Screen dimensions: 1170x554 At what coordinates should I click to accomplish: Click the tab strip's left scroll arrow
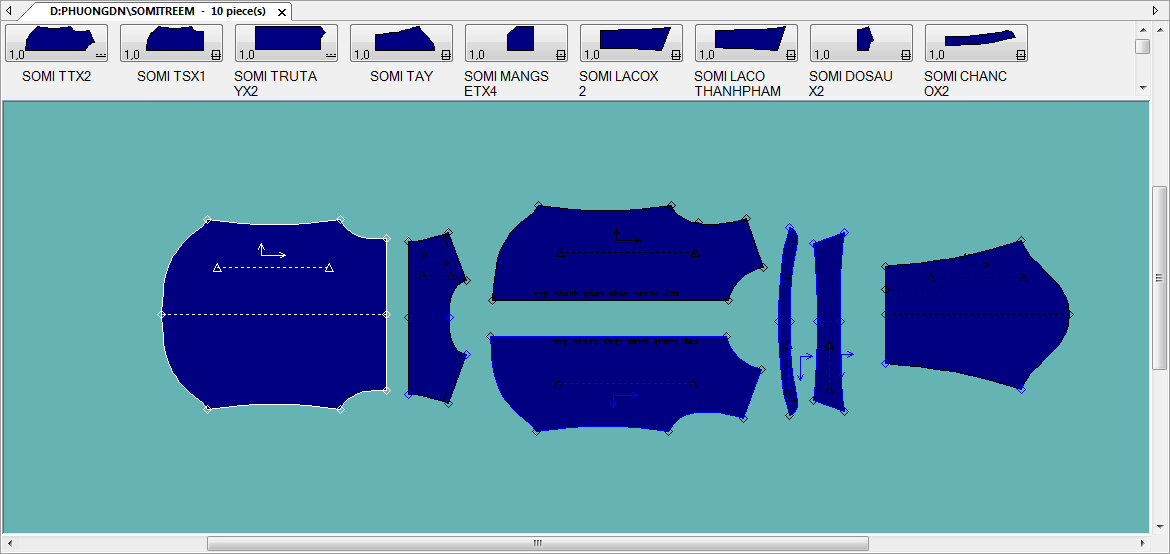[10, 11]
